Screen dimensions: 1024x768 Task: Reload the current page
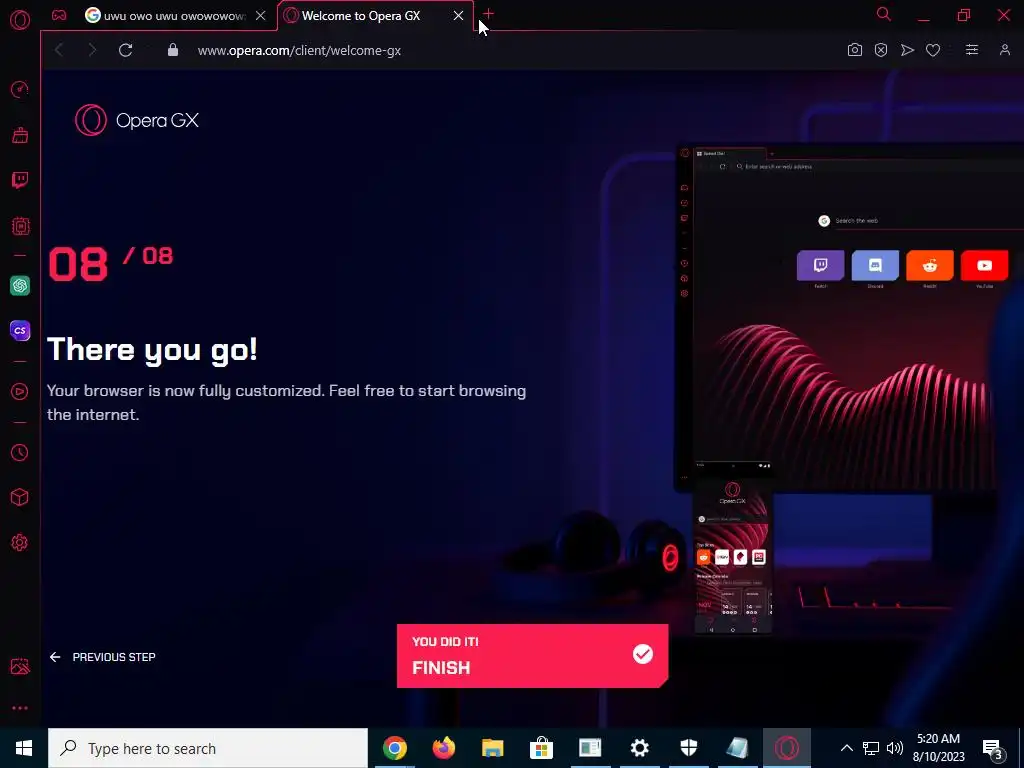coord(125,50)
